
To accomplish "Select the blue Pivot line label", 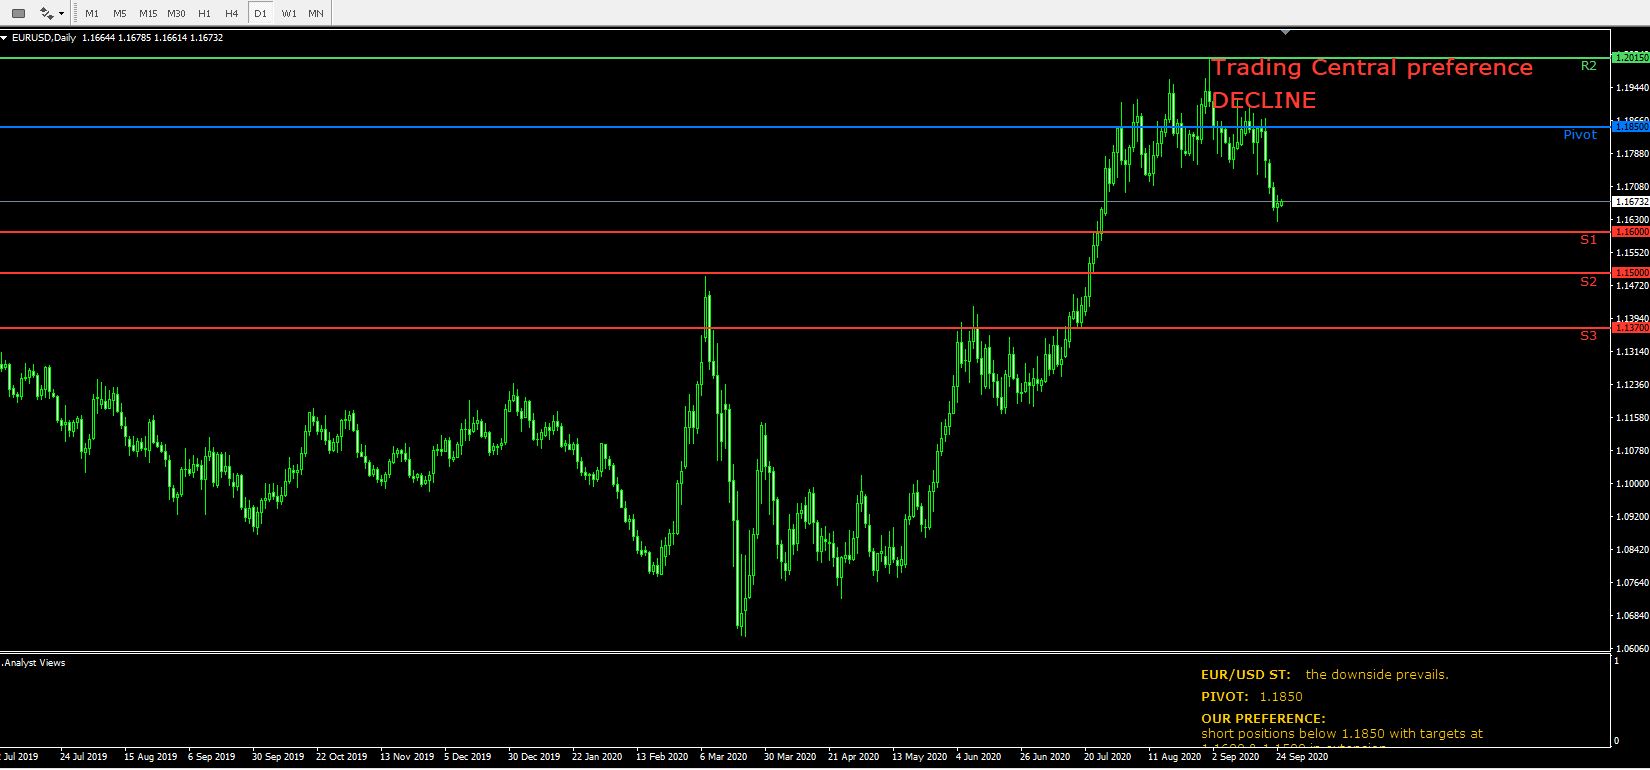I will (1580, 135).
